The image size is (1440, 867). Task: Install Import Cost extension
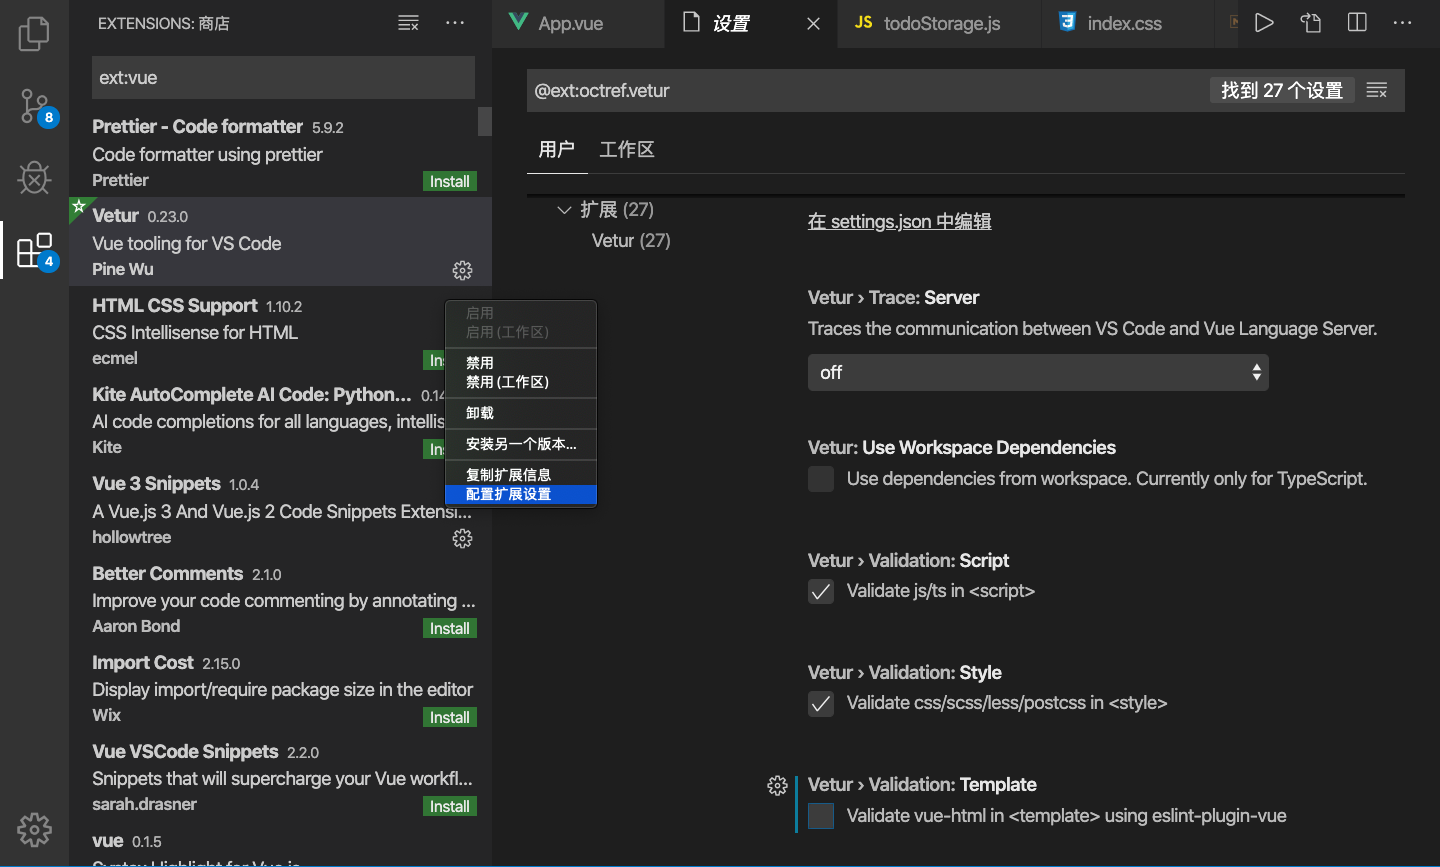tap(450, 717)
